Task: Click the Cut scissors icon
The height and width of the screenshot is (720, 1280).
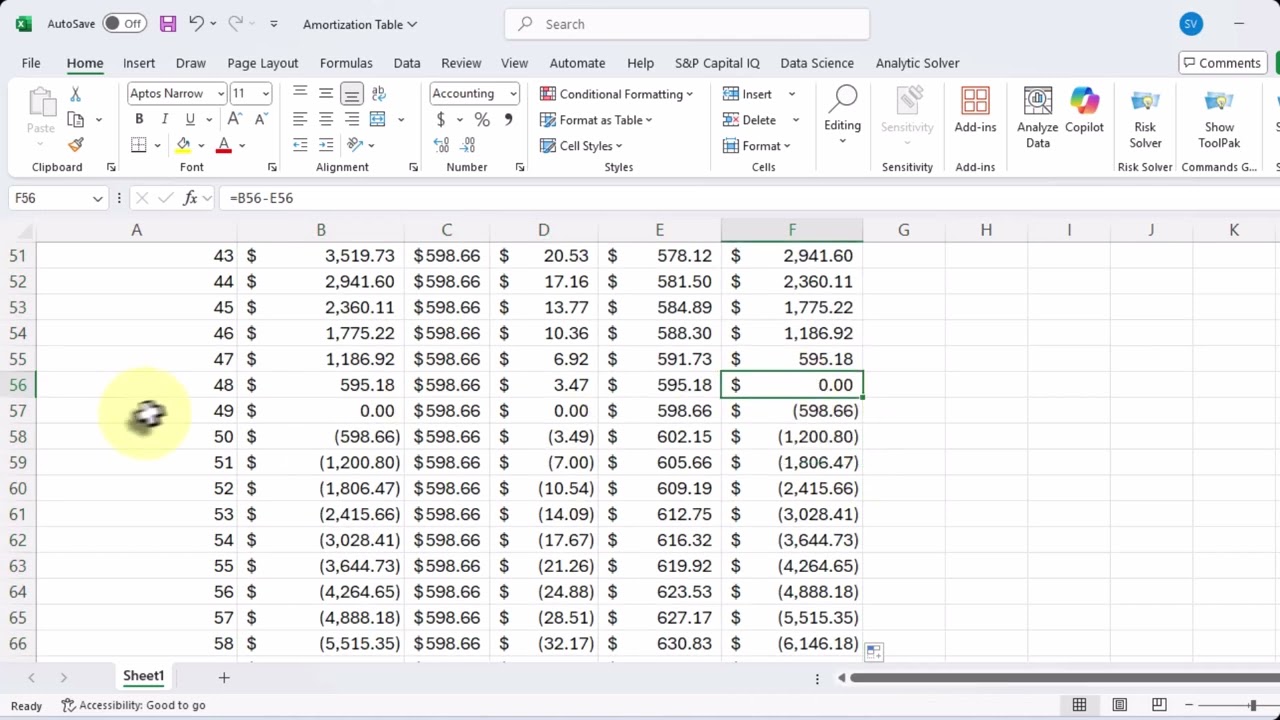Action: 75,94
